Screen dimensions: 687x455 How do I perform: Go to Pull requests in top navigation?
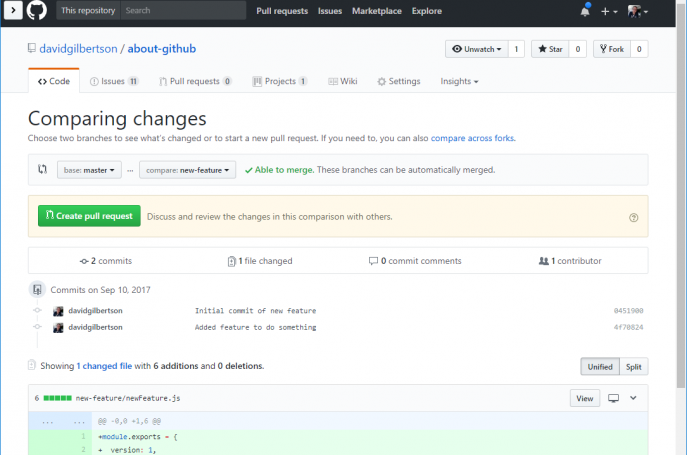(x=282, y=11)
